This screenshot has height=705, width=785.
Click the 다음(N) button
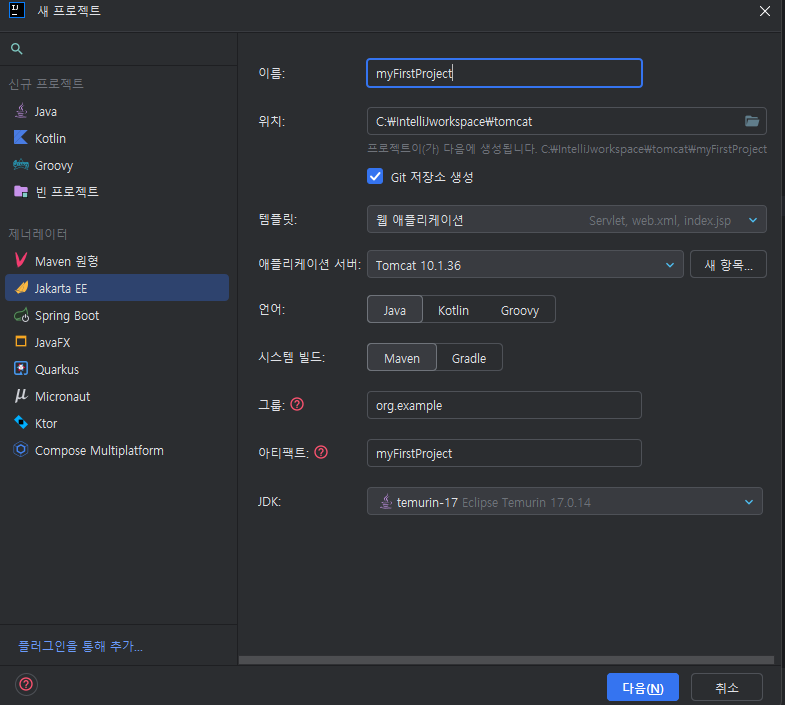click(643, 687)
